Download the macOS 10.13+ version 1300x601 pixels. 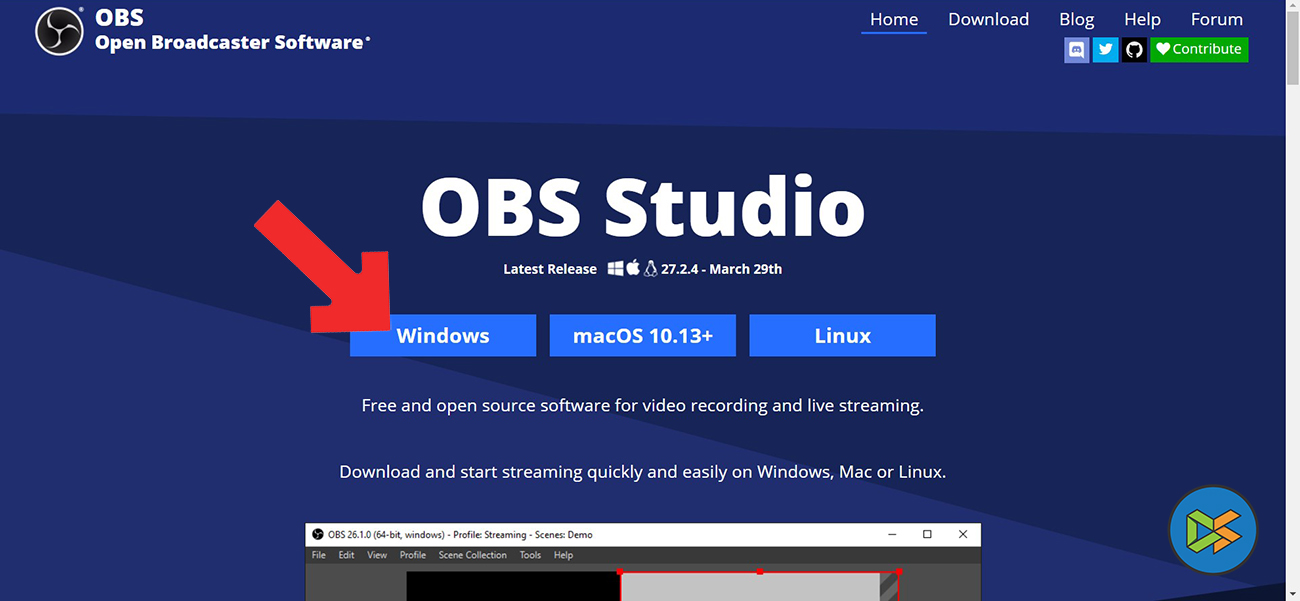pos(643,336)
